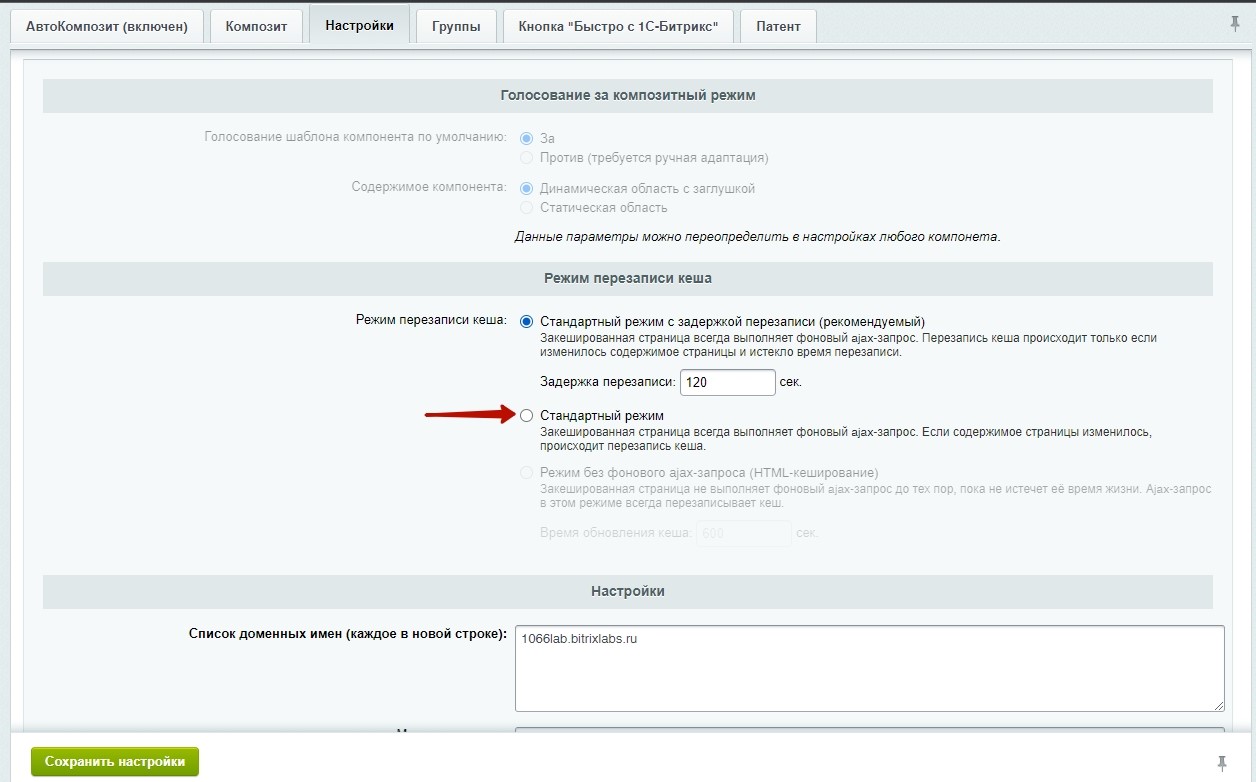Select "Динамическая область с заглушкой" radio
Image resolution: width=1256 pixels, height=782 pixels.
(x=527, y=188)
